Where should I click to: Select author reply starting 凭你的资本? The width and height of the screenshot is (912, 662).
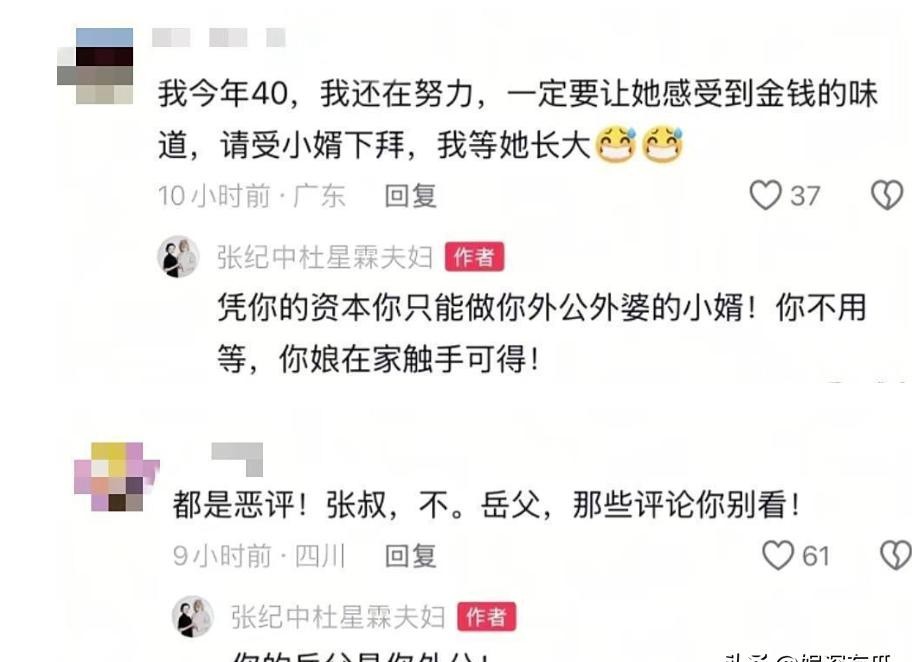[x=542, y=333]
